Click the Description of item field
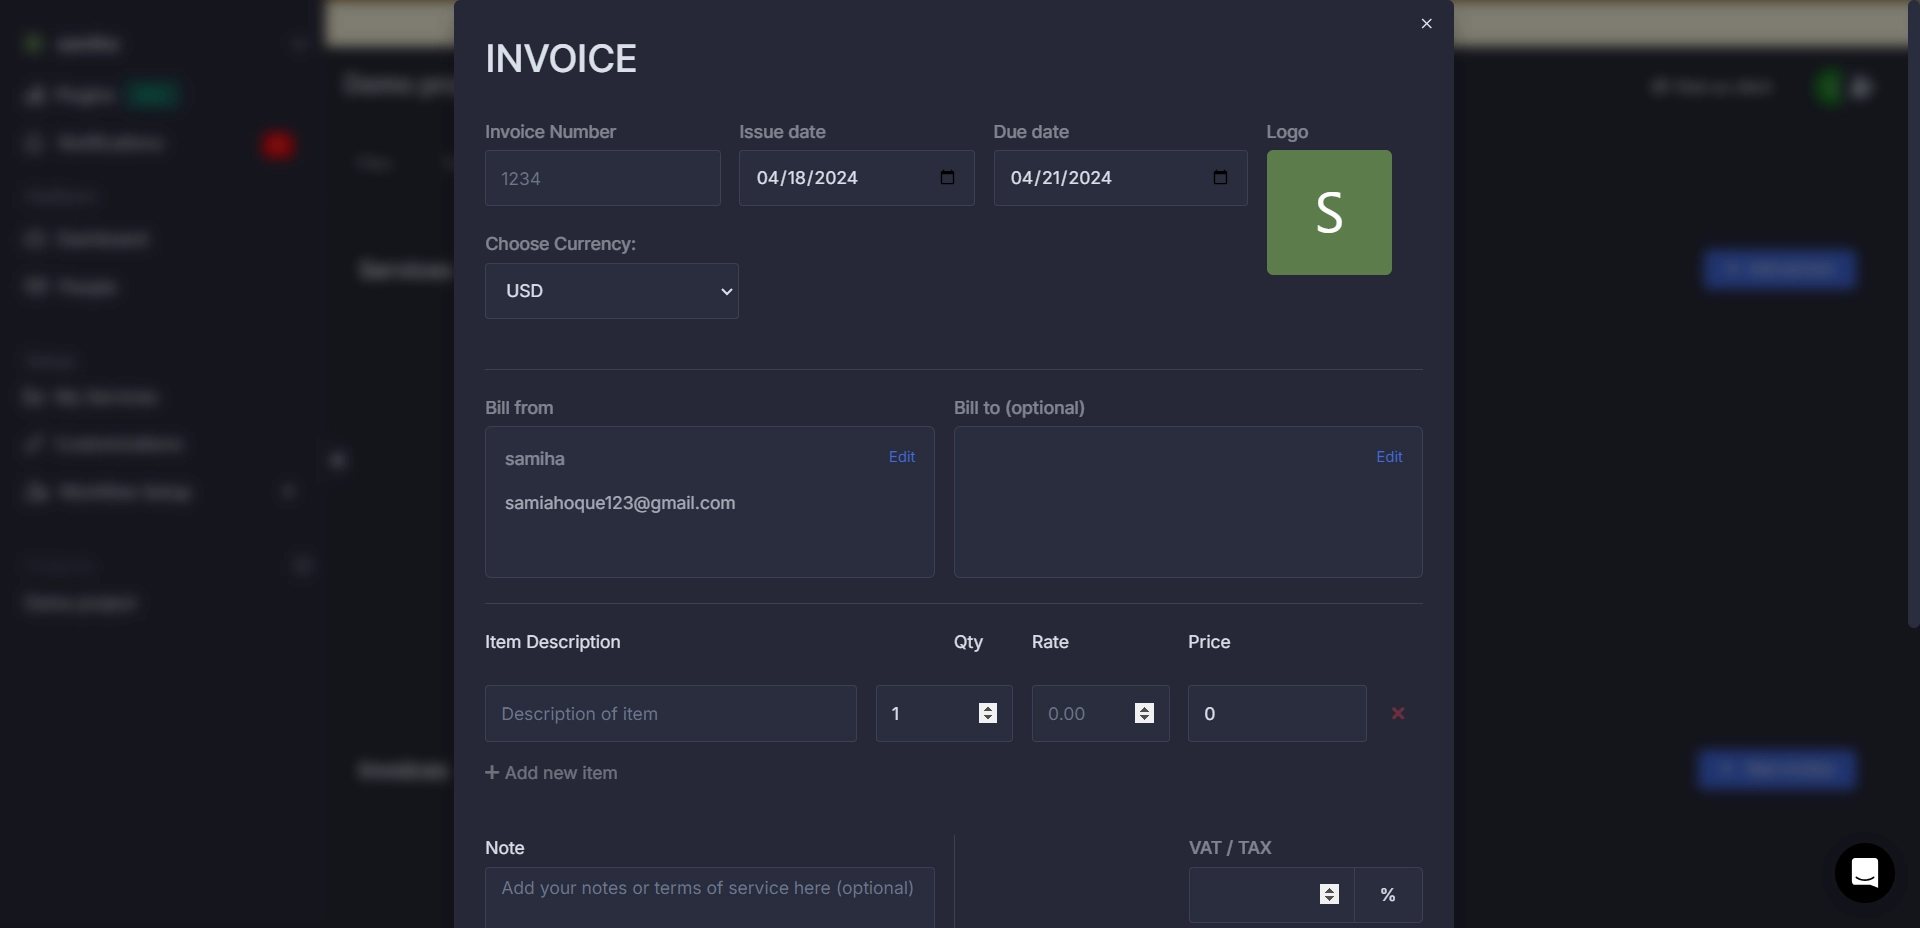 [x=669, y=713]
